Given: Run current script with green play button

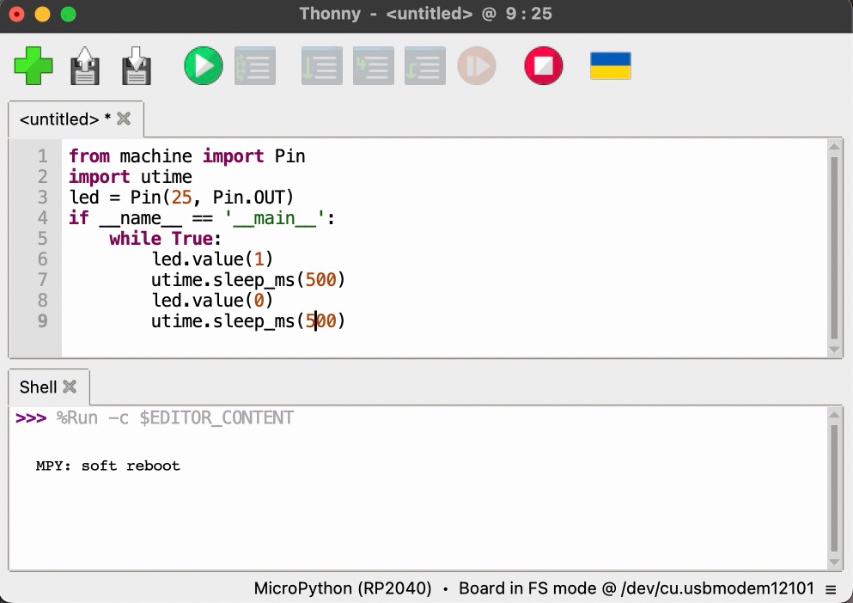Looking at the screenshot, I should [x=203, y=66].
